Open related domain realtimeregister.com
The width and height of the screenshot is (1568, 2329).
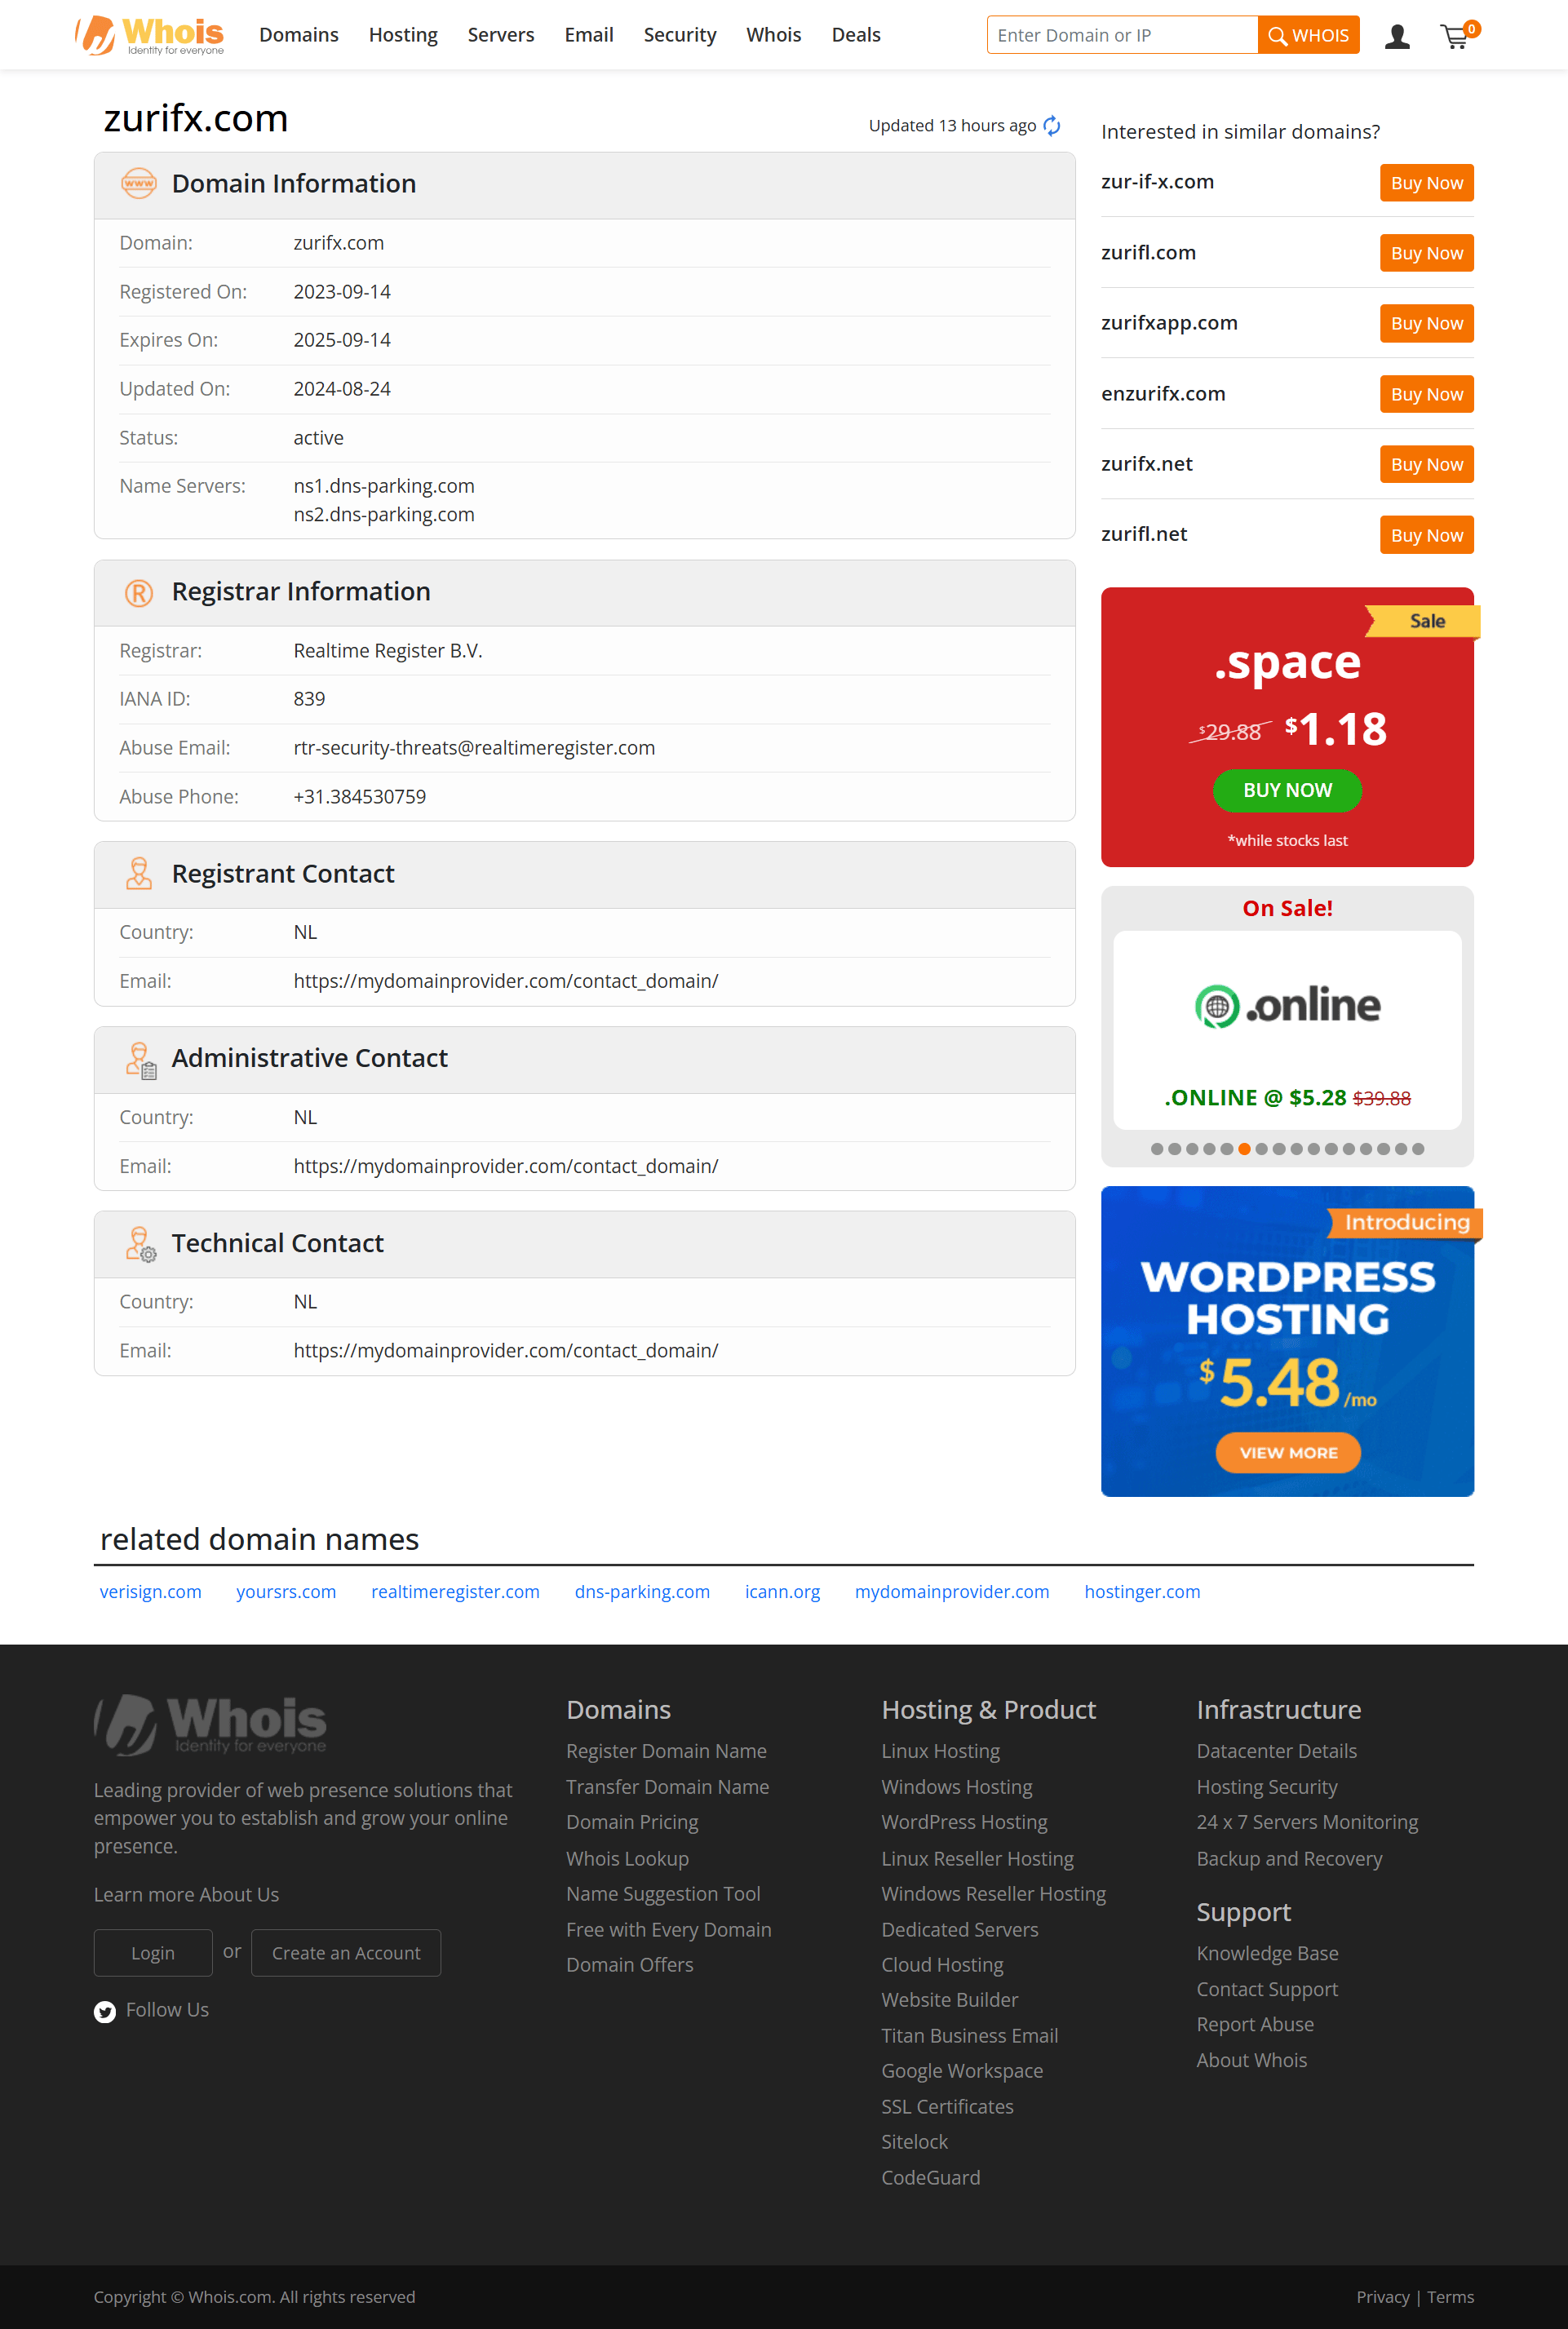tap(455, 1592)
